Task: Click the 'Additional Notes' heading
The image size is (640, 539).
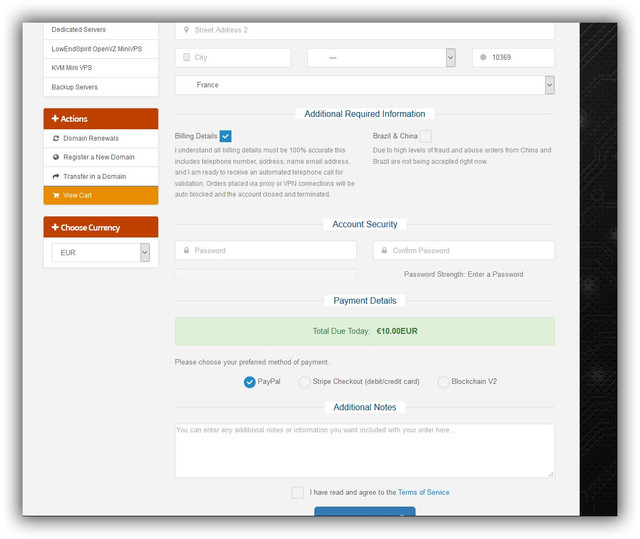Action: click(x=364, y=407)
